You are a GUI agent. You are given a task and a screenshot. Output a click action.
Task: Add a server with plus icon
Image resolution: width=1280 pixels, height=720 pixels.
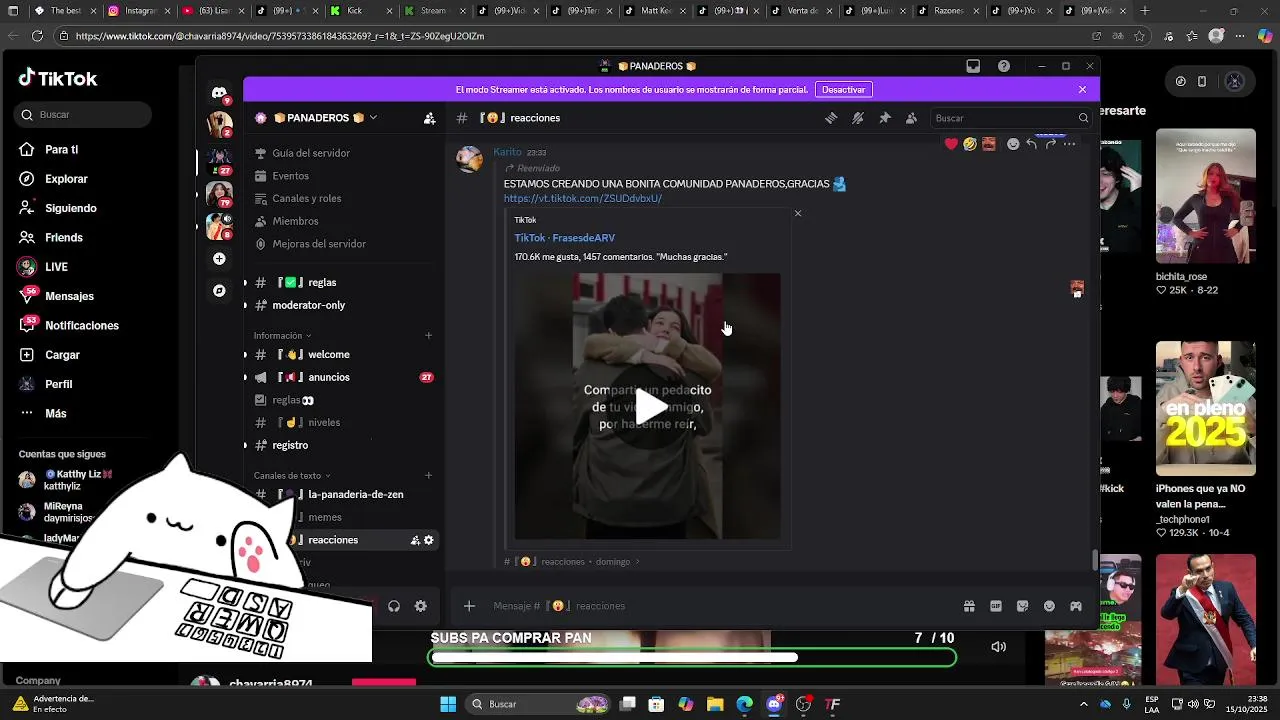click(219, 259)
